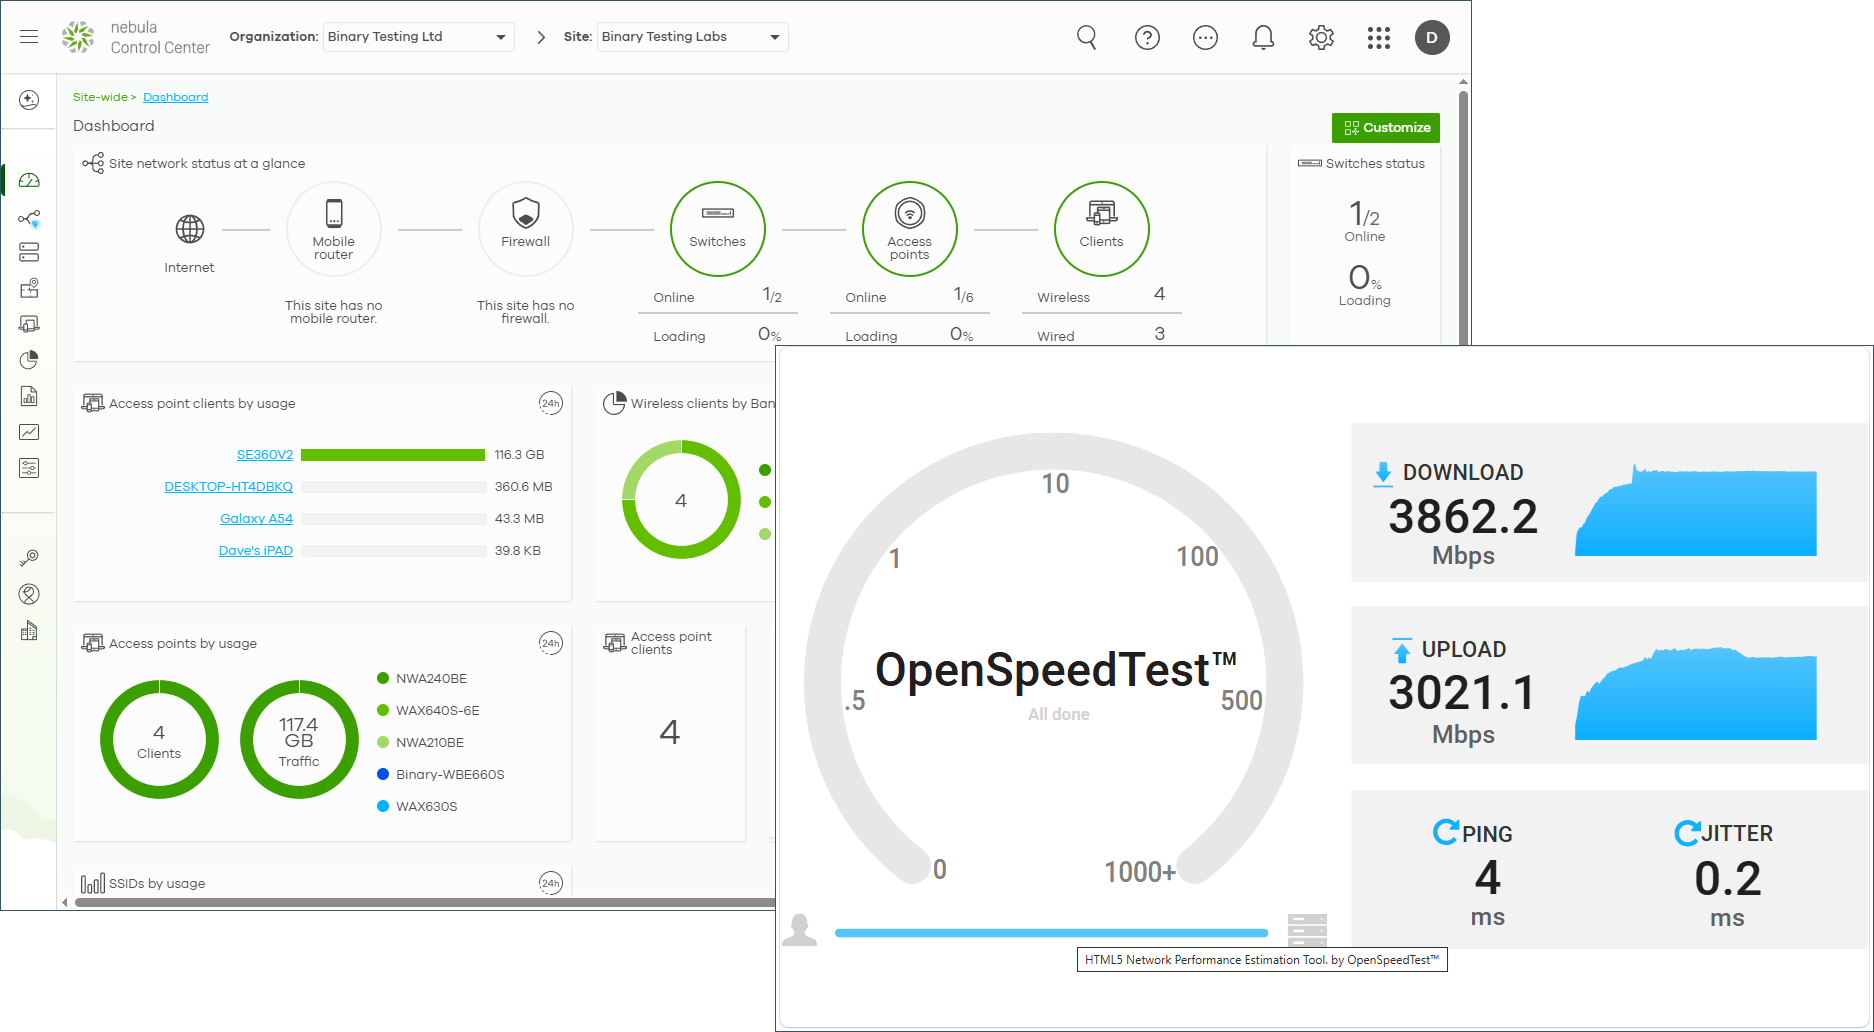Click the Access points status circle
This screenshot has width=1874, height=1032.
click(910, 229)
